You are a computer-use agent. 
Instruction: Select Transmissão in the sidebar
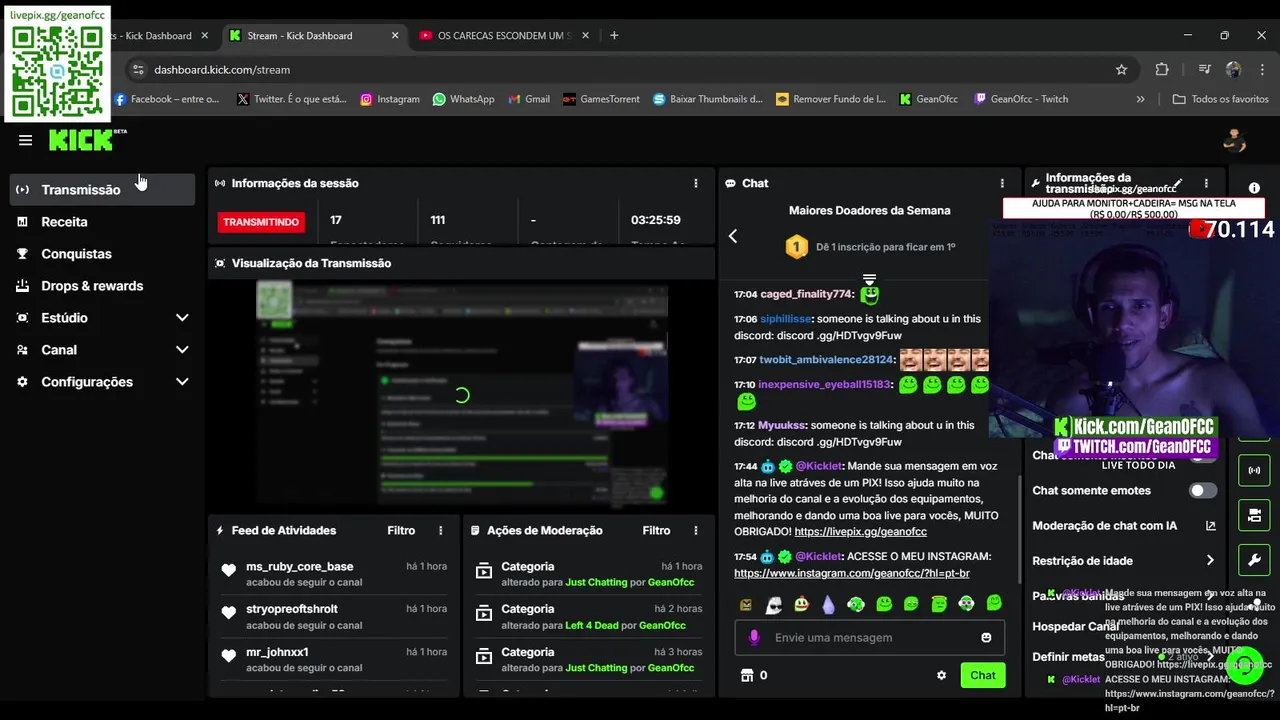click(102, 190)
